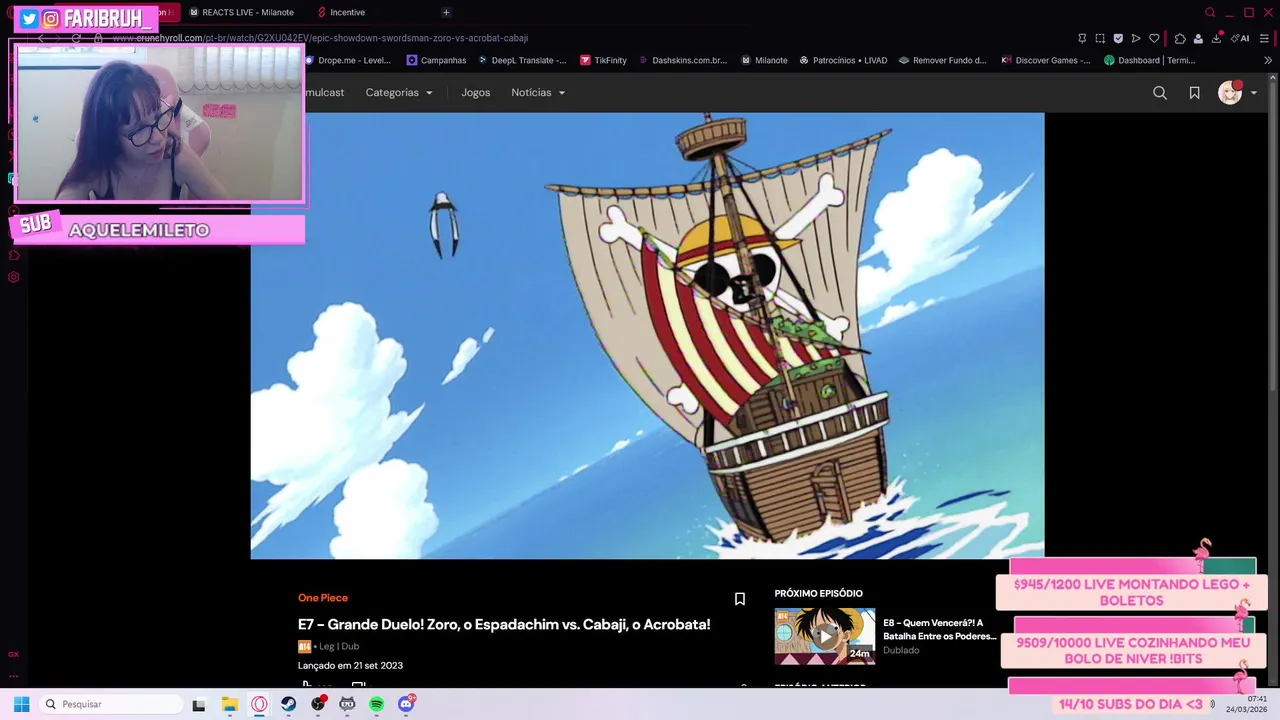Open the Discover Games bookmark
The image size is (1280, 720).
(x=1045, y=60)
